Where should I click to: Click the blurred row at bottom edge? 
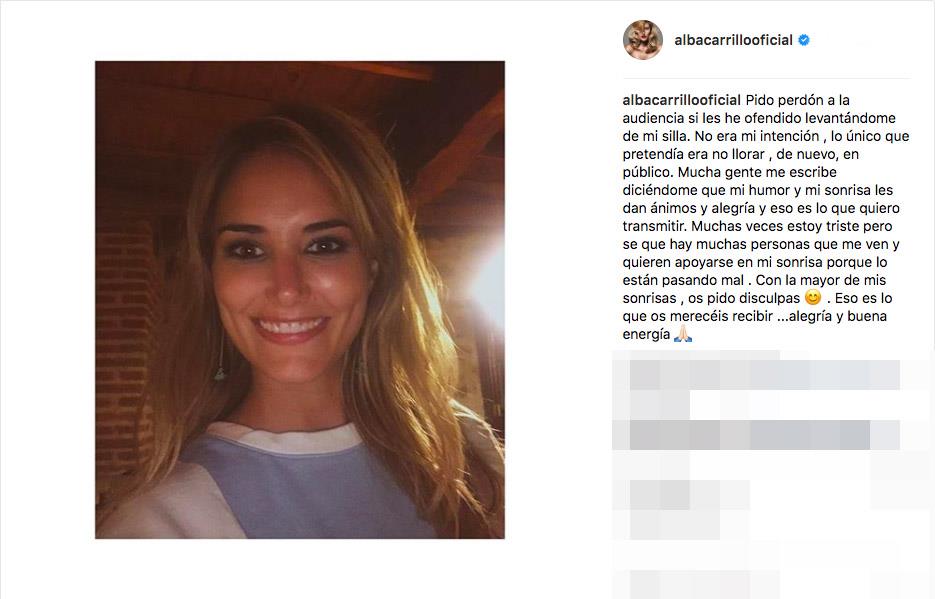[x=704, y=584]
